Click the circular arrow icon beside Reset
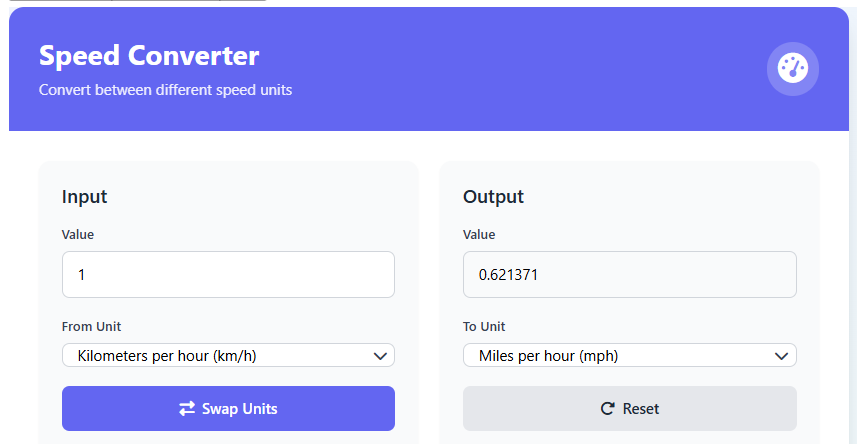 coord(606,409)
